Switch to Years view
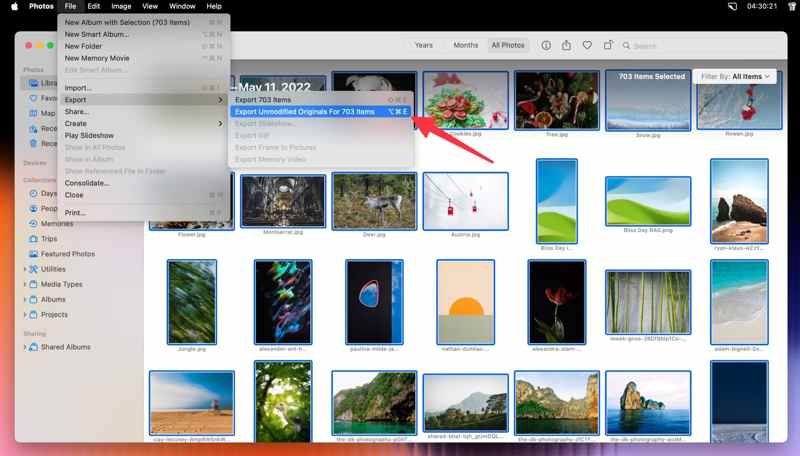Screen dimensions: 800x456 [x=423, y=45]
